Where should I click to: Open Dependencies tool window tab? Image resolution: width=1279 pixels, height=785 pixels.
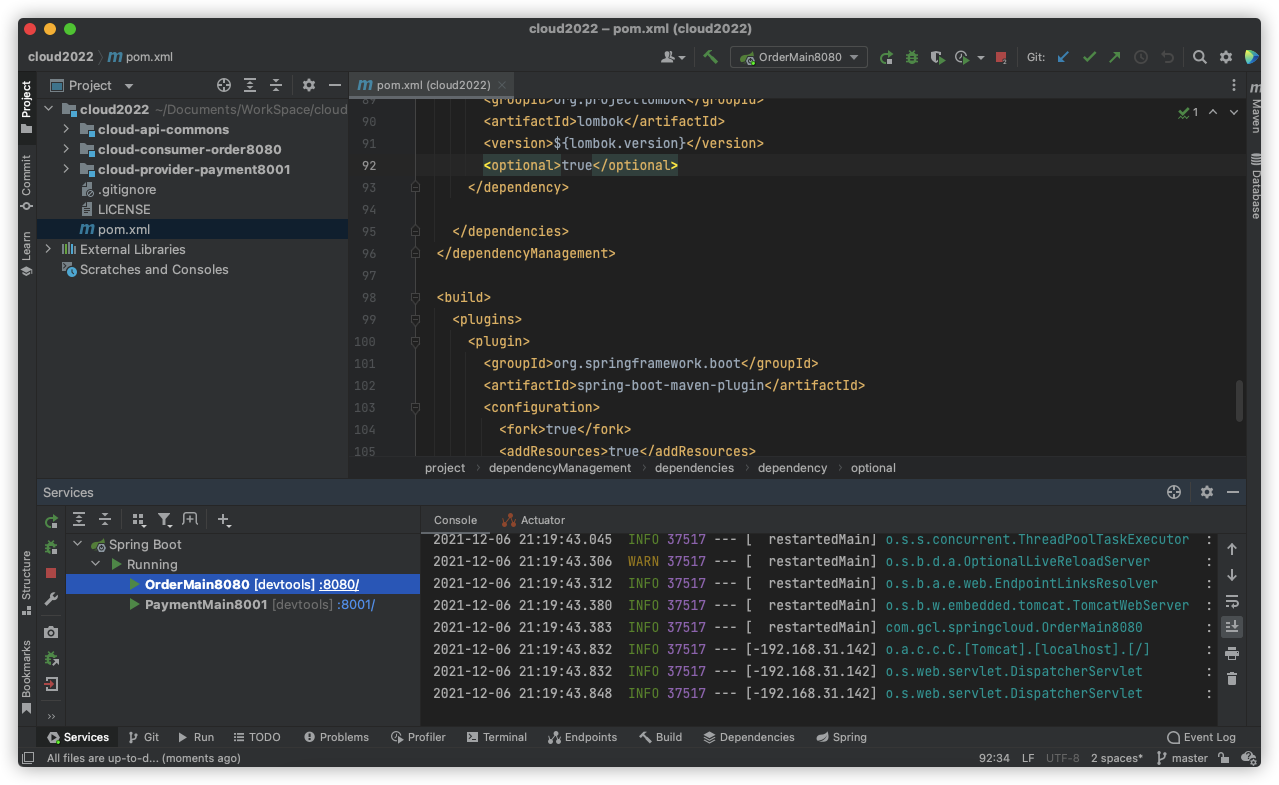point(748,737)
